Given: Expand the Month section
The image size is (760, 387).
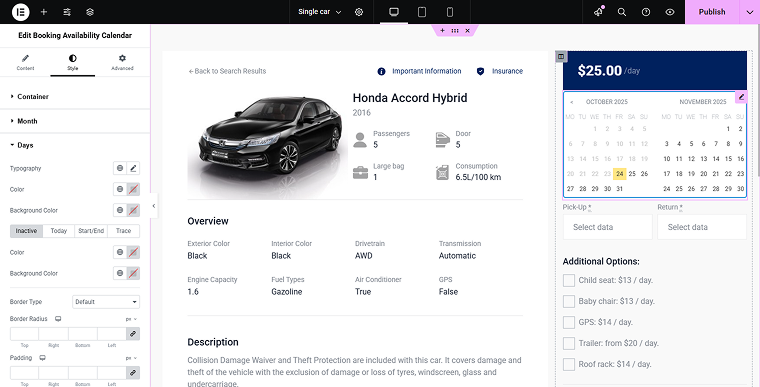Looking at the screenshot, I should tap(75, 121).
